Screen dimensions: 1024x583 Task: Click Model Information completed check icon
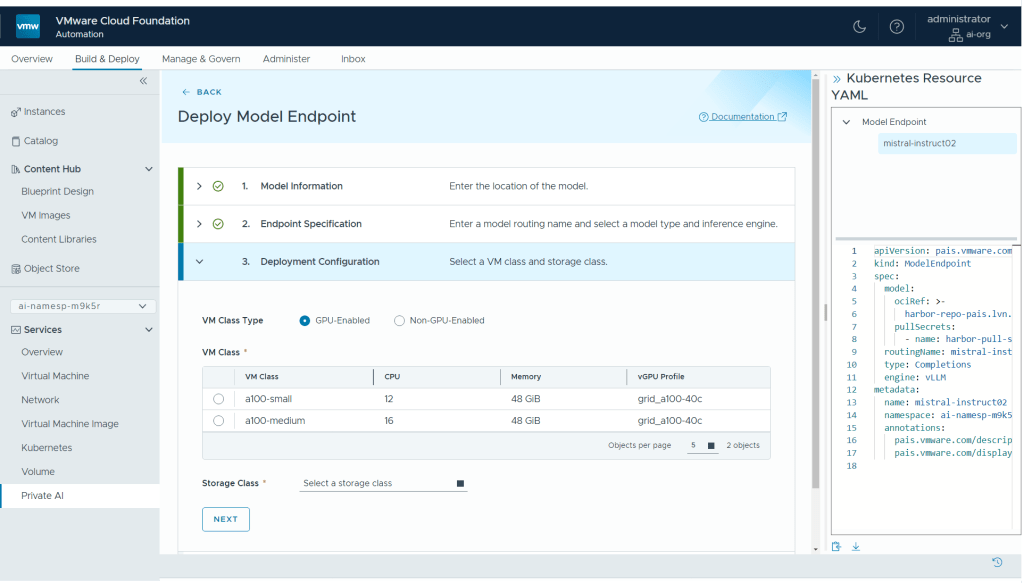pyautogui.click(x=218, y=186)
